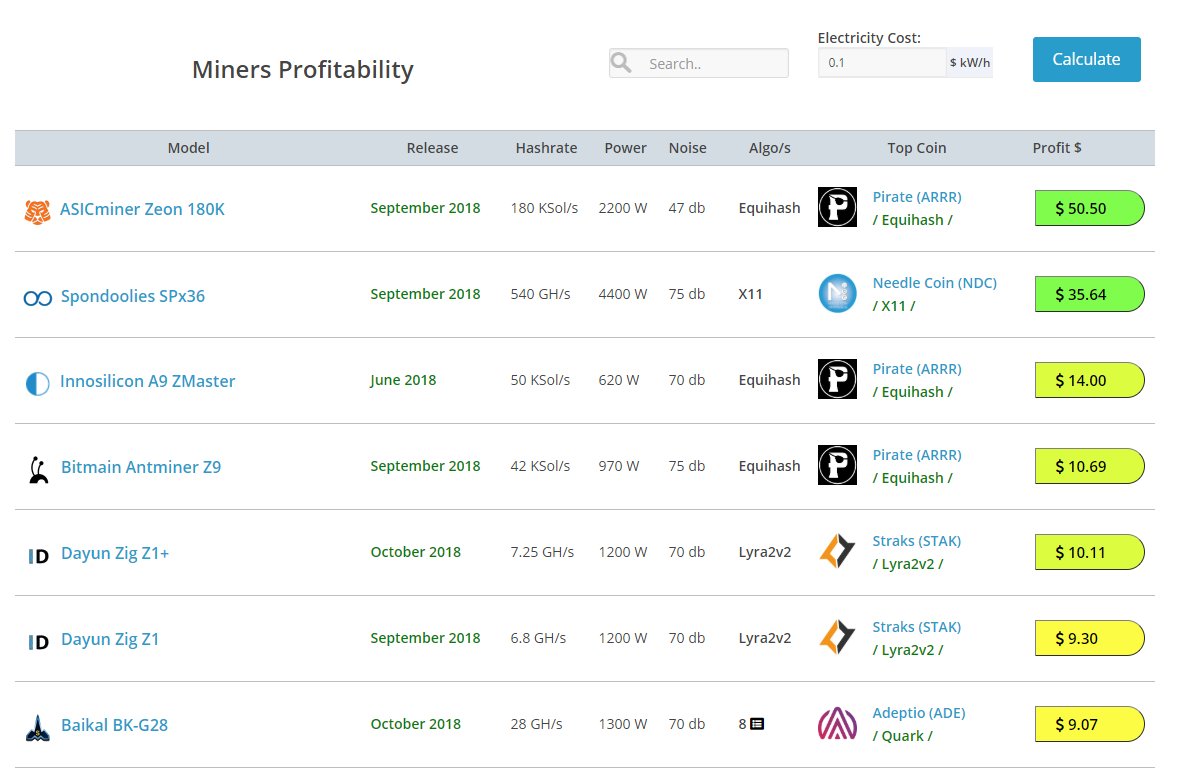Click Straks coin icon in Dayun Zig Z1 row
The height and width of the screenshot is (775, 1179).
coord(837,637)
